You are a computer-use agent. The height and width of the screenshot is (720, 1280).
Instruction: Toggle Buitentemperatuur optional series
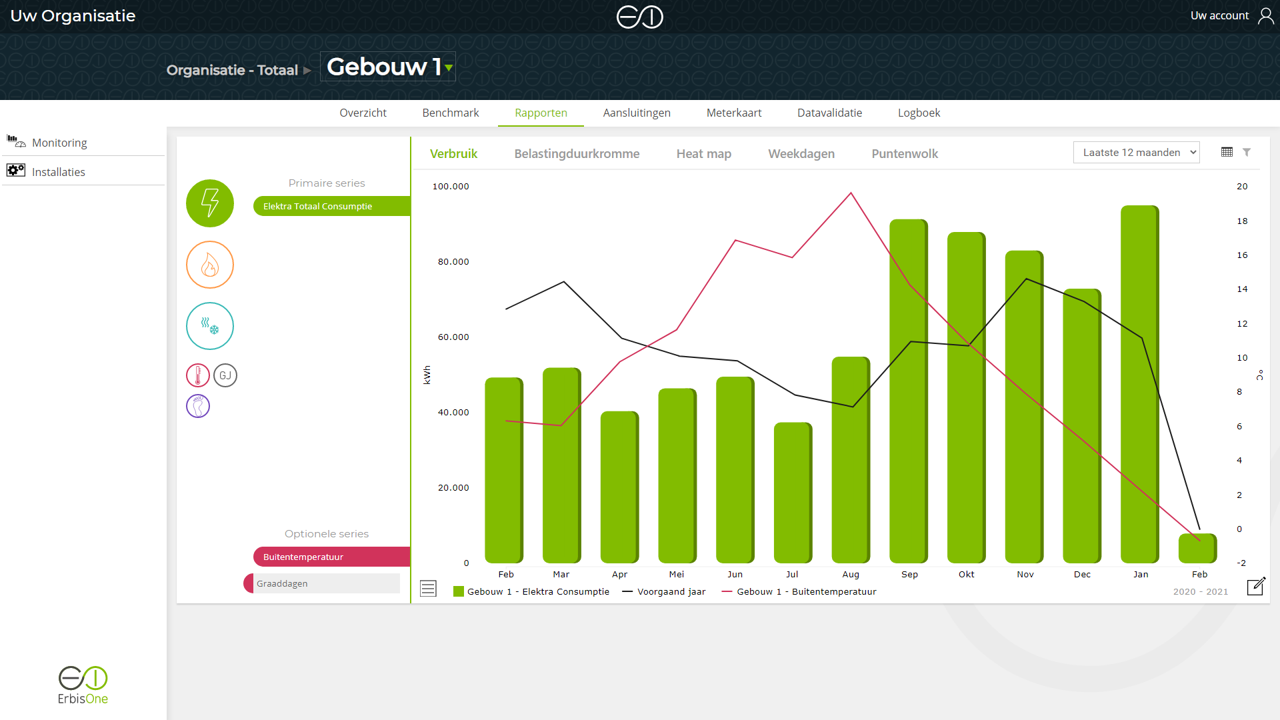point(331,557)
